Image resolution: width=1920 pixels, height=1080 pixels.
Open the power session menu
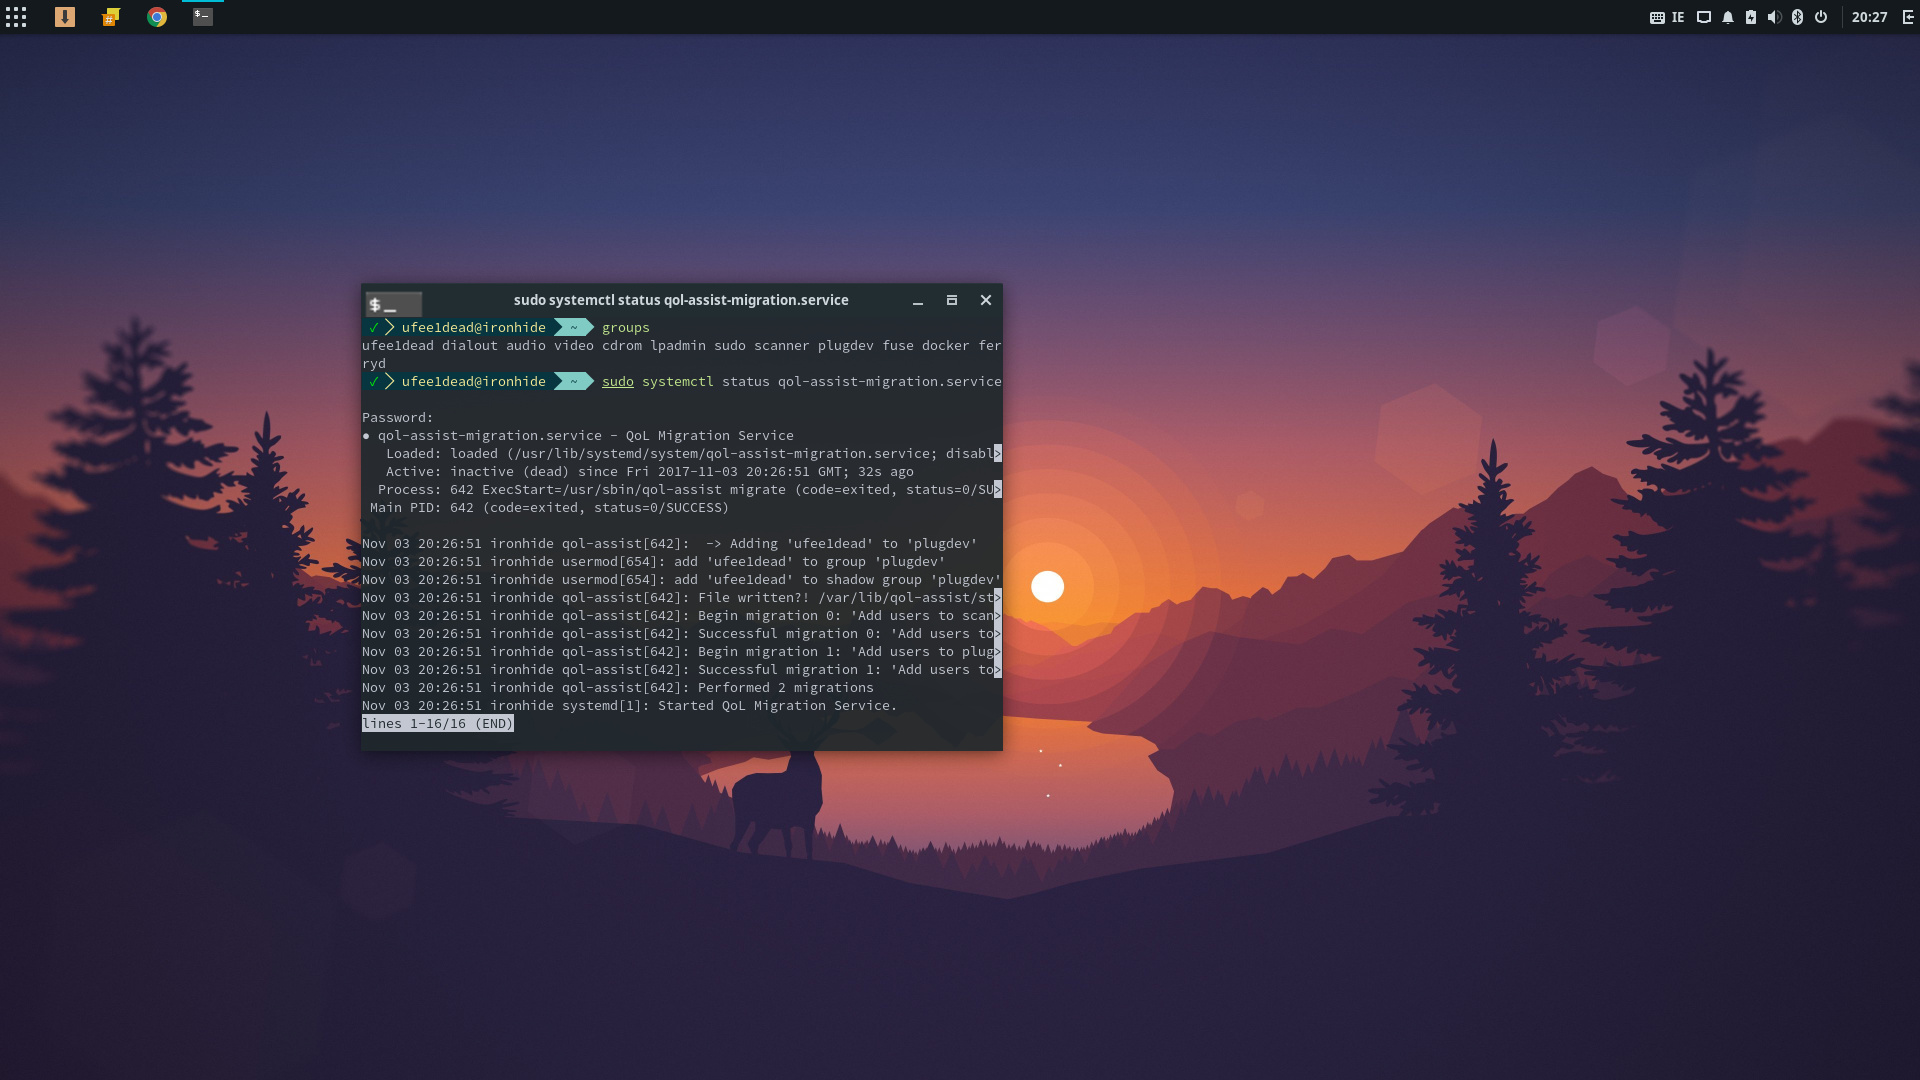click(x=1821, y=17)
